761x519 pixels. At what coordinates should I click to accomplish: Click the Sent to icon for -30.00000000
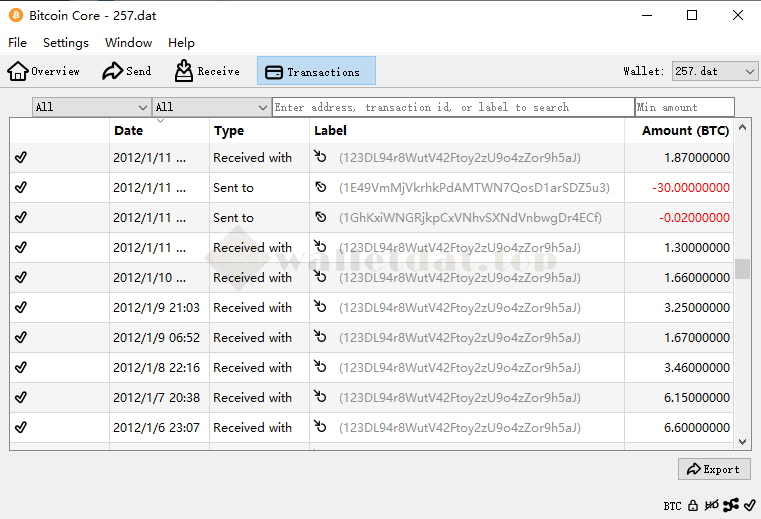321,188
